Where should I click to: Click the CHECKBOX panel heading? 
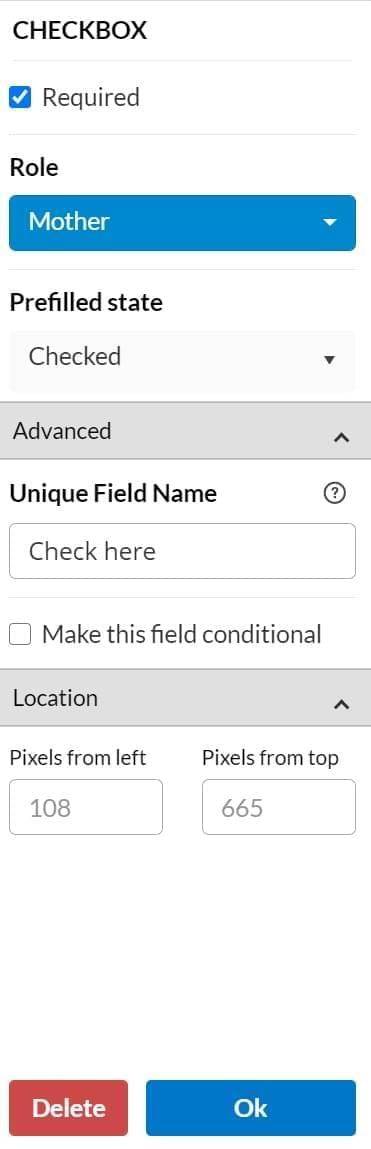pos(81,30)
